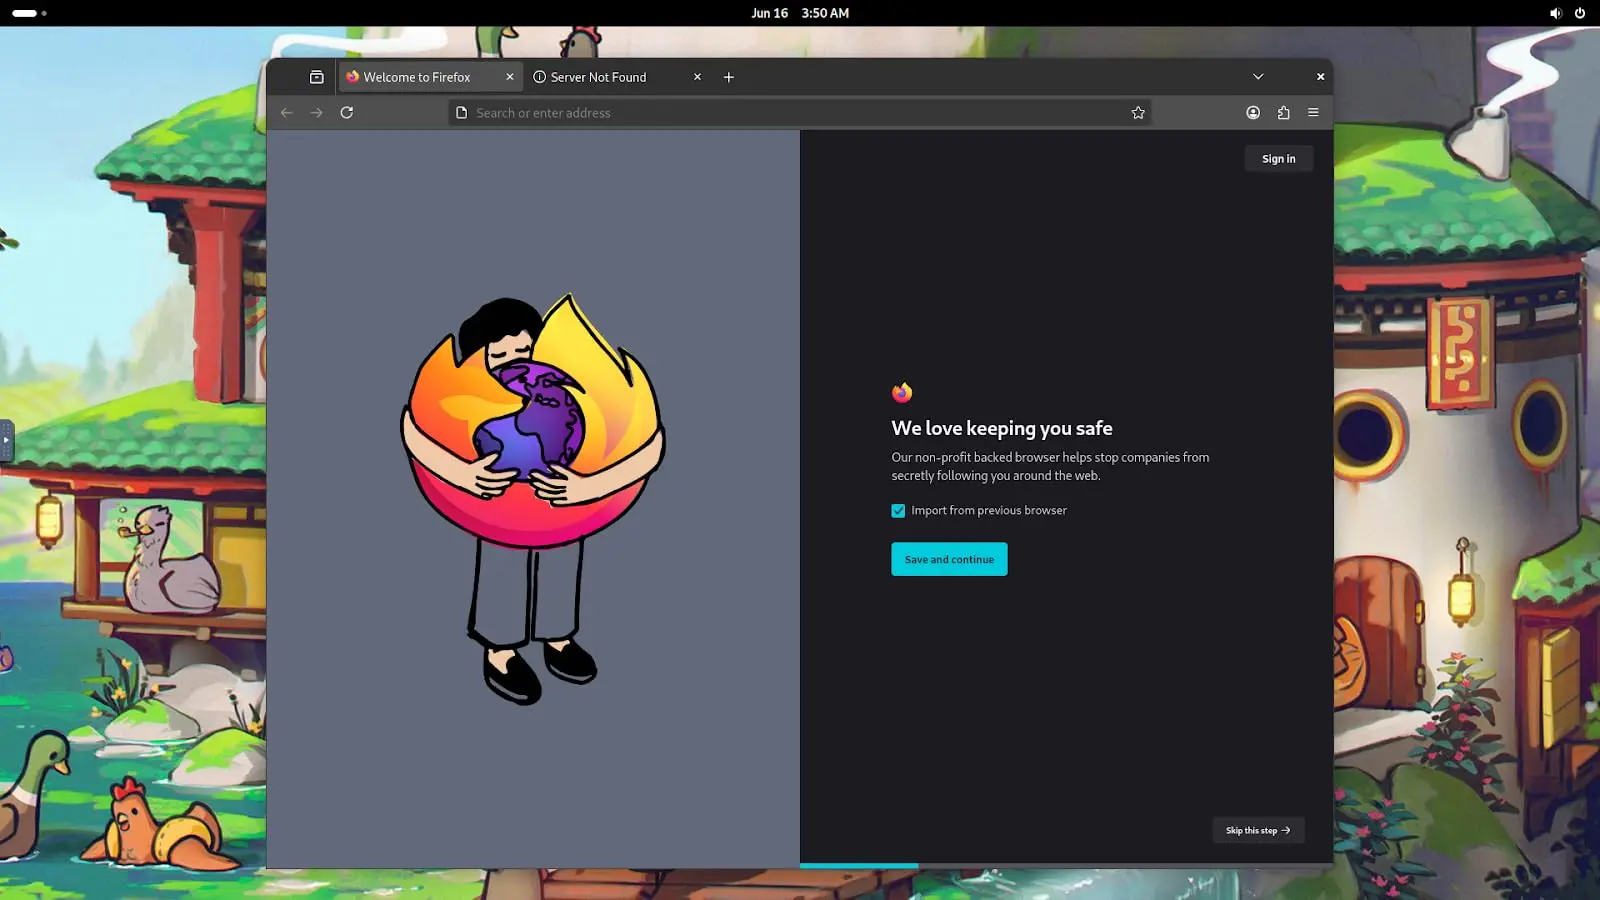Click the Firefox logo above the heading

point(902,392)
